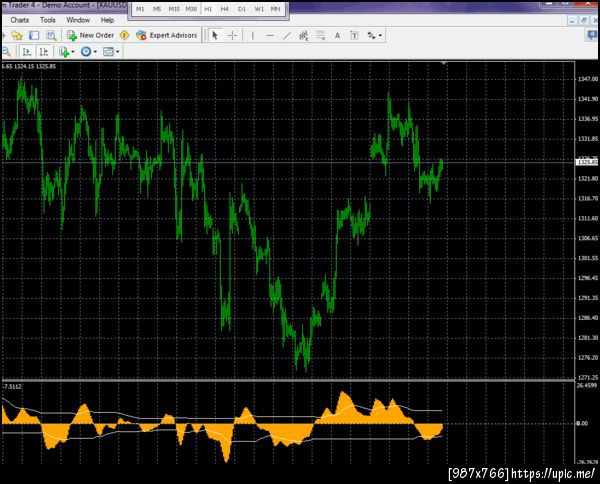Open the Window menu

[78, 20]
